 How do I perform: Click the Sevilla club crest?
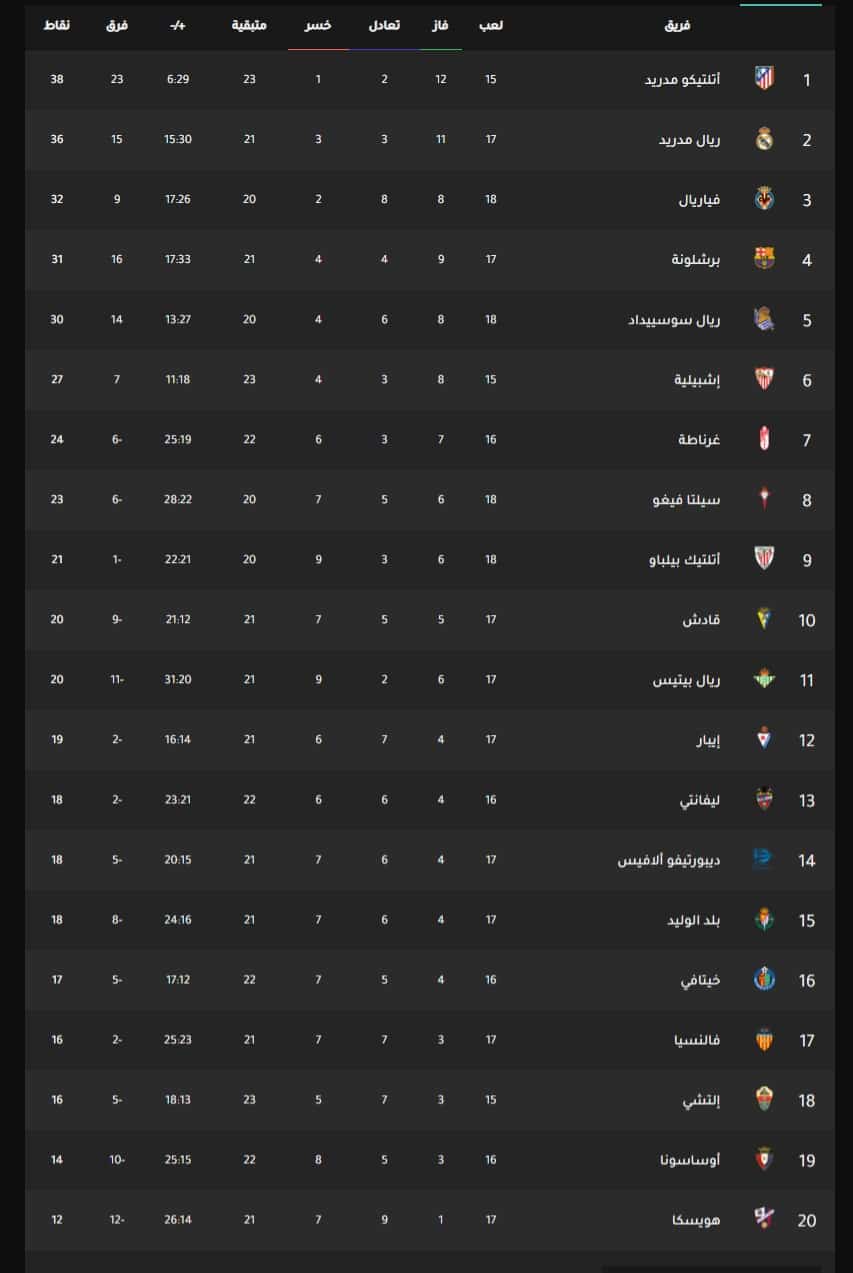(x=764, y=379)
